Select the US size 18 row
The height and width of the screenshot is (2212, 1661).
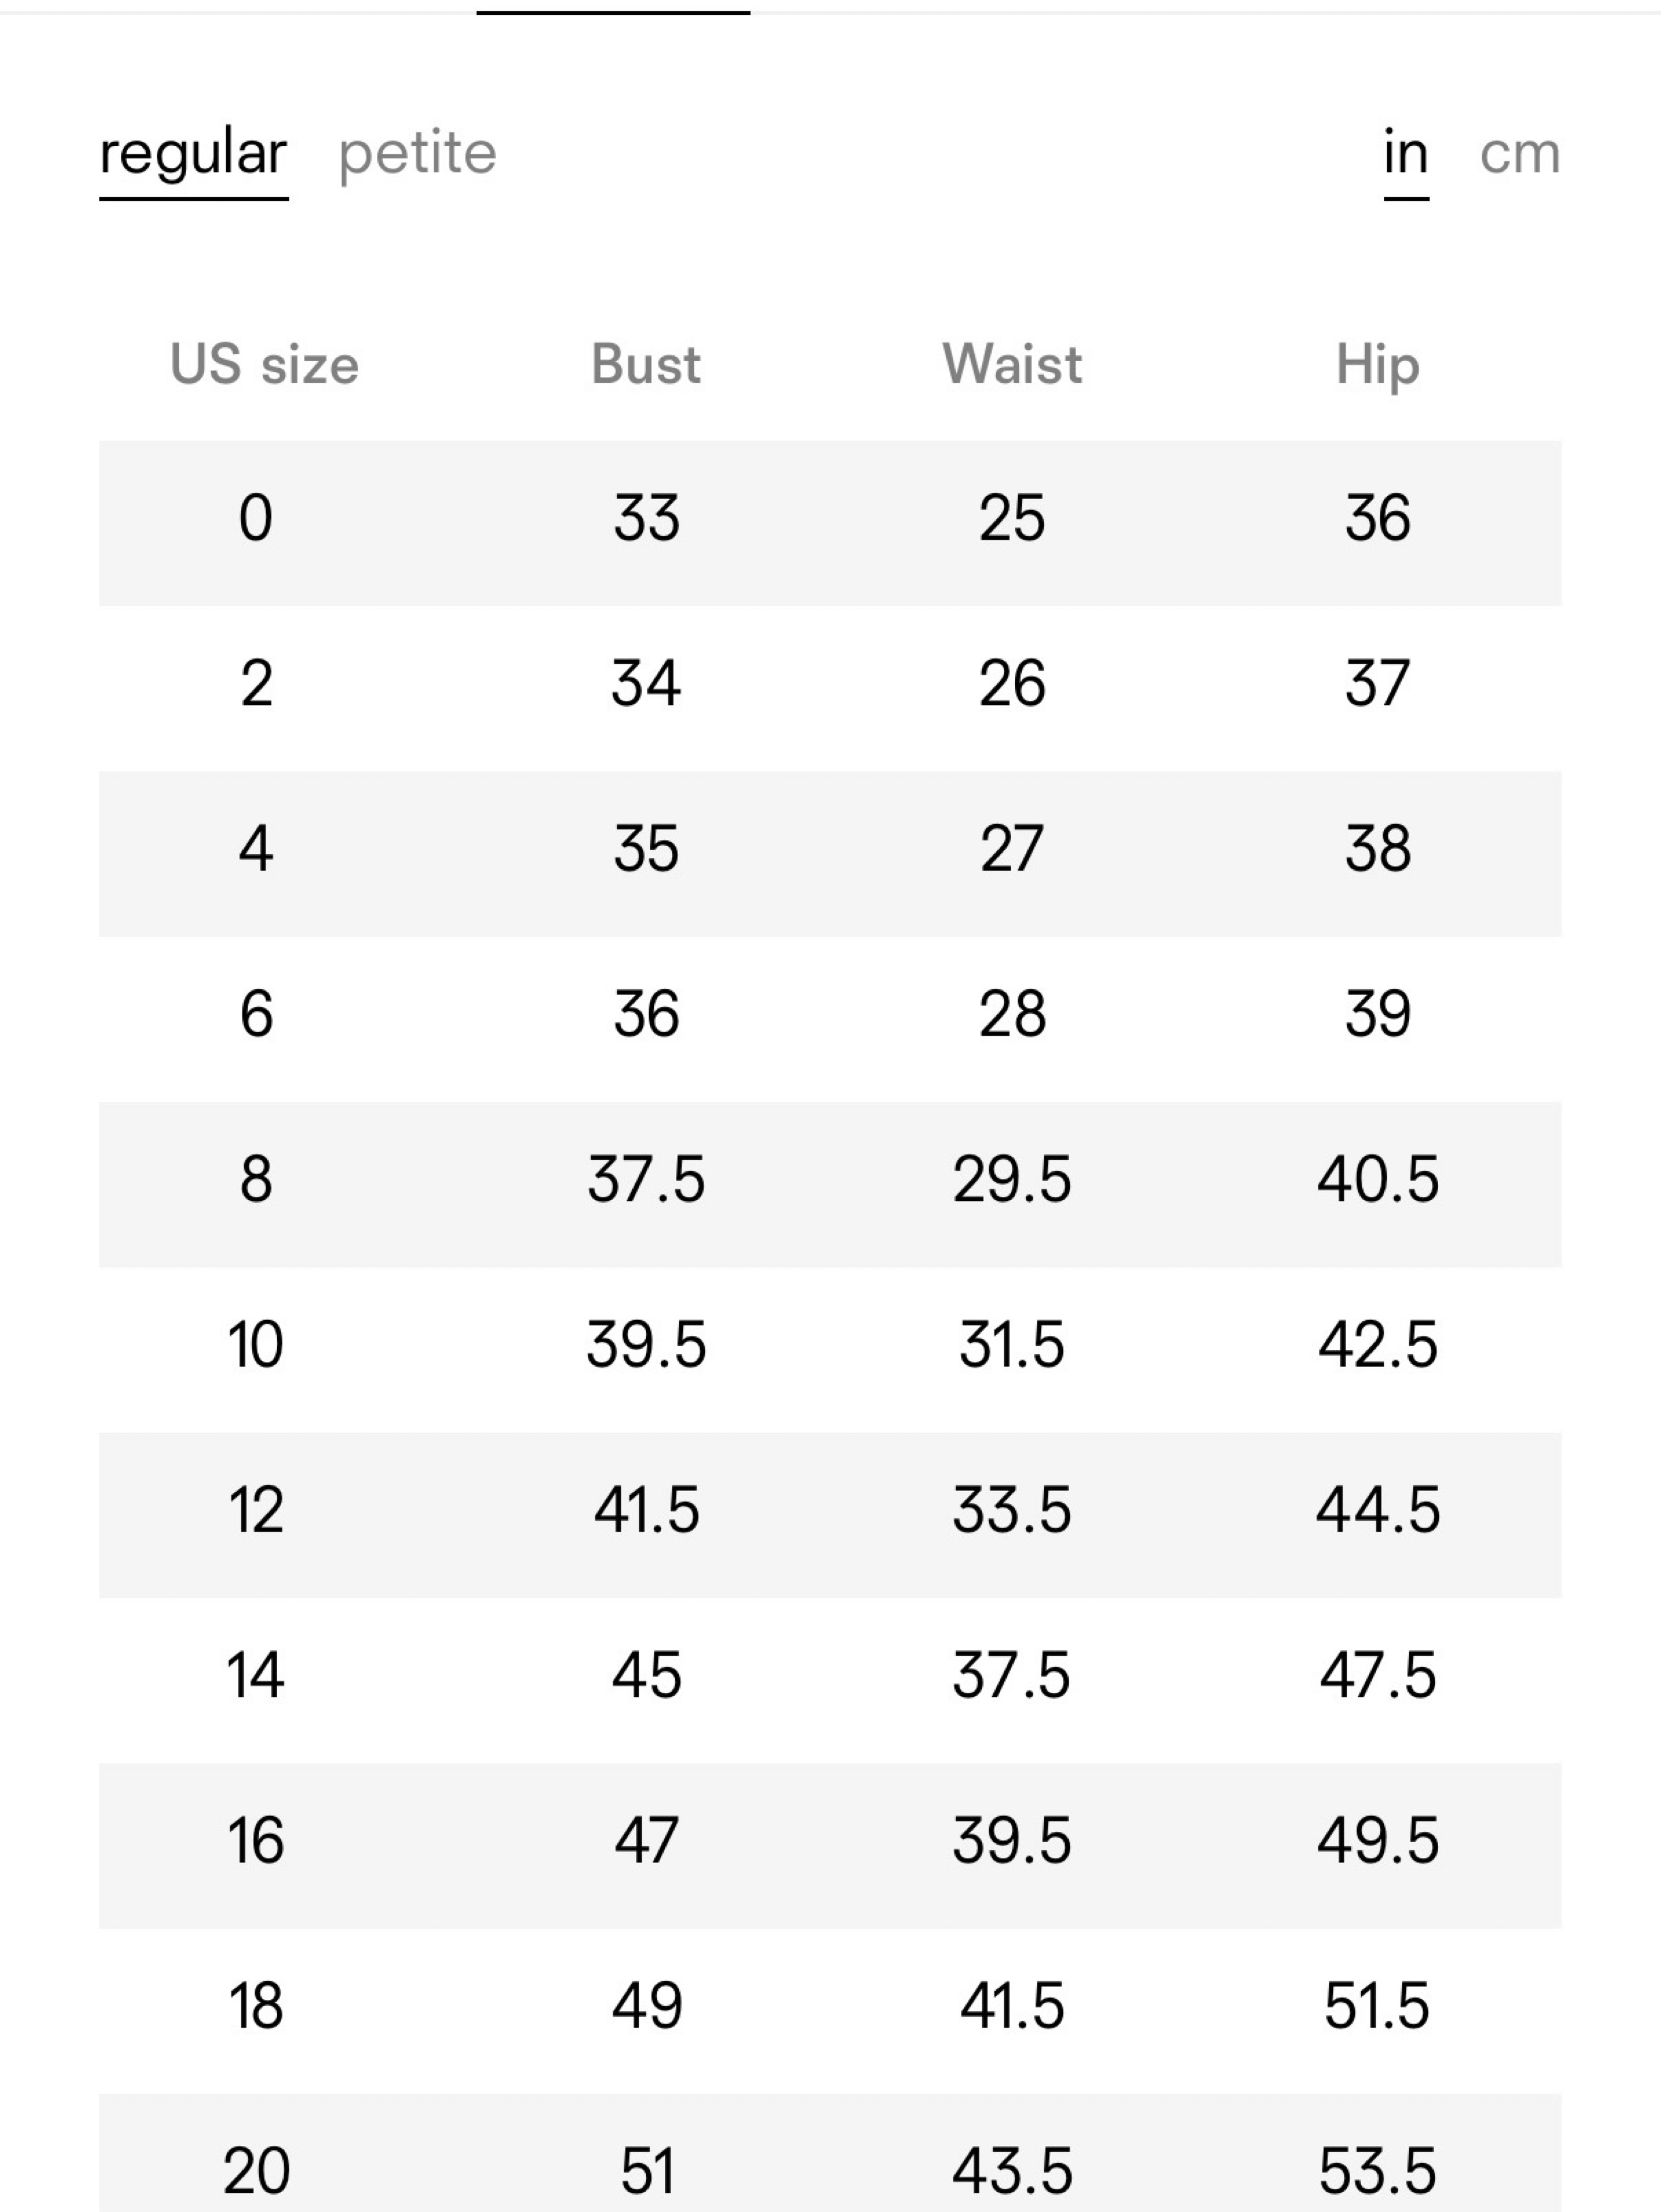pyautogui.click(x=830, y=2011)
